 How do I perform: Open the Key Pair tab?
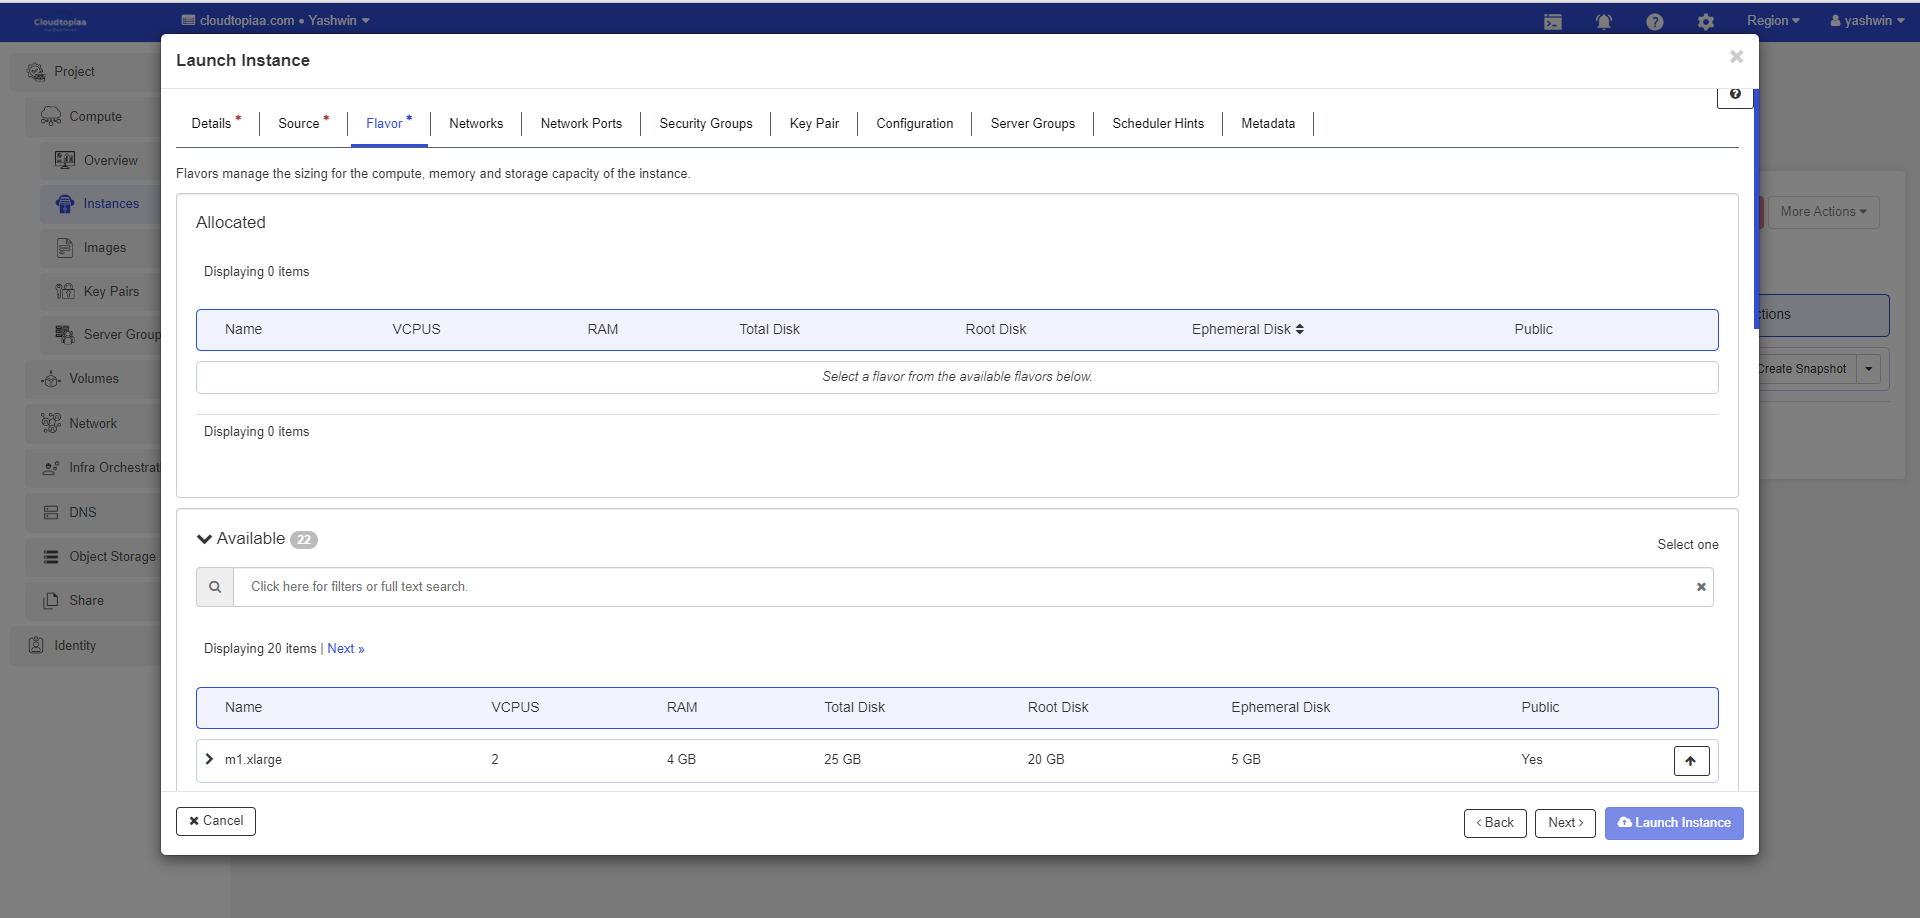pyautogui.click(x=814, y=124)
